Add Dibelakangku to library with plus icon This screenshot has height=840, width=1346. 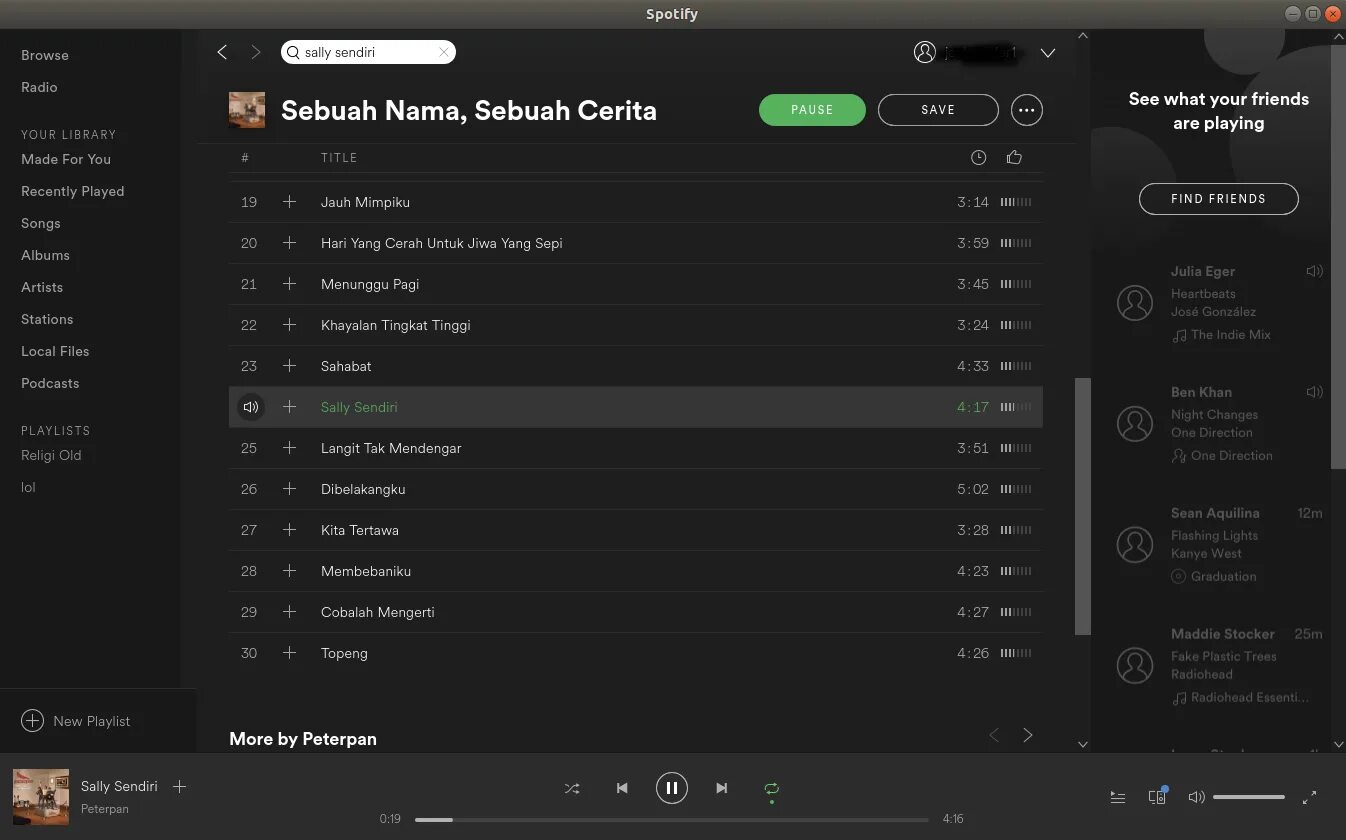pyautogui.click(x=289, y=489)
